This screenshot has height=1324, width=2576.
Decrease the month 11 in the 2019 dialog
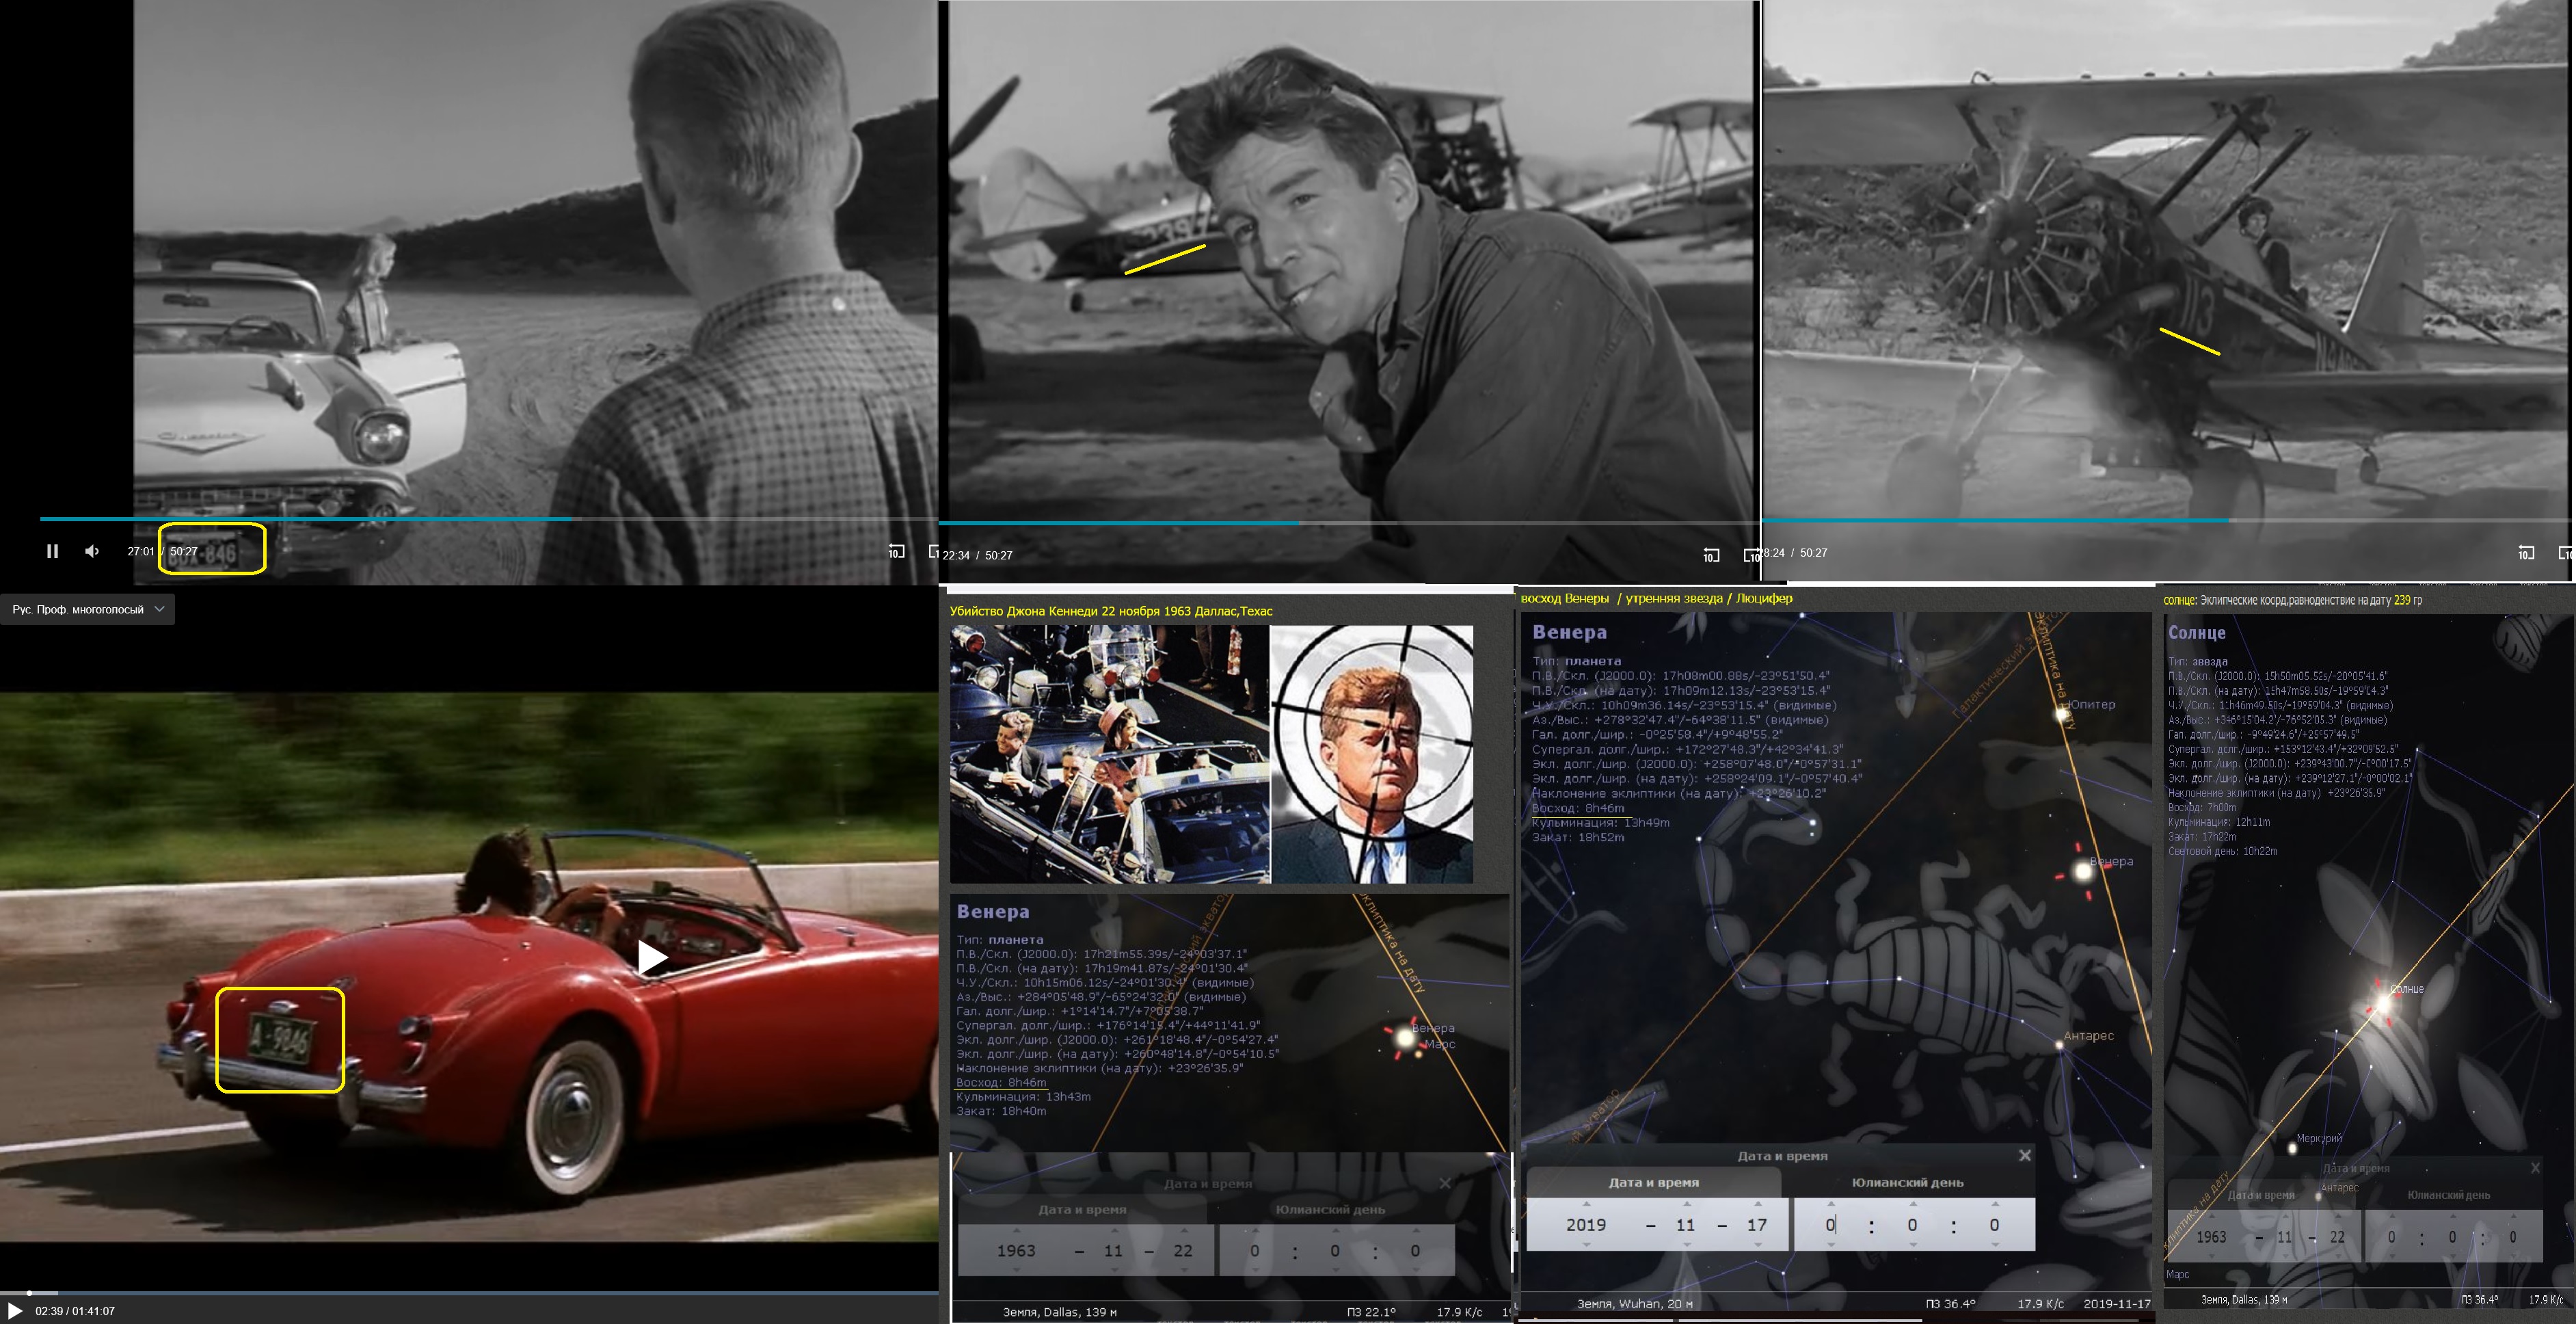pyautogui.click(x=1686, y=1245)
